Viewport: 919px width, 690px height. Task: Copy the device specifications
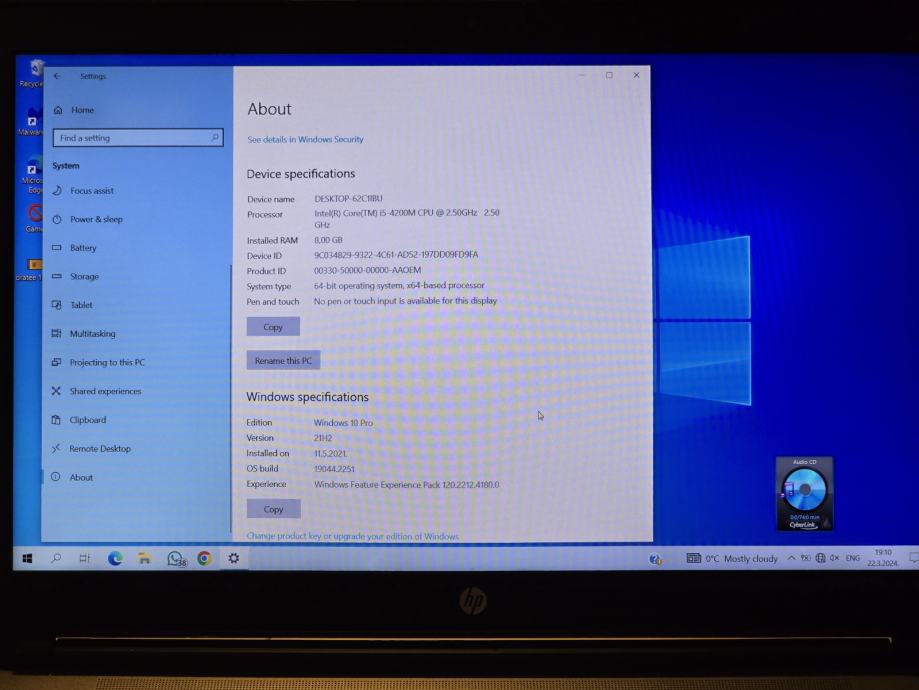coord(273,327)
